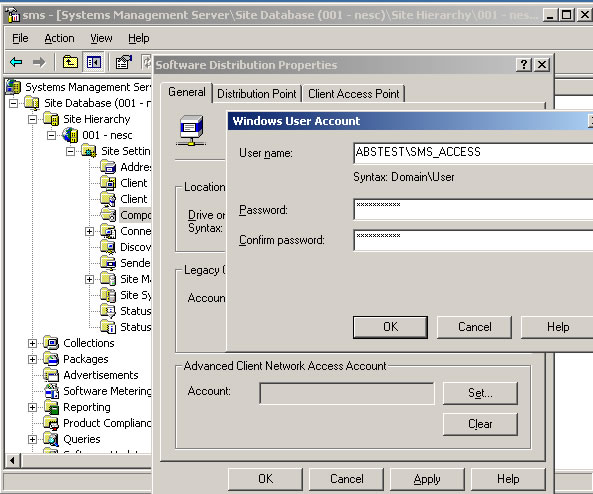
Task: Click the Packages node icon
Action: coord(51,359)
